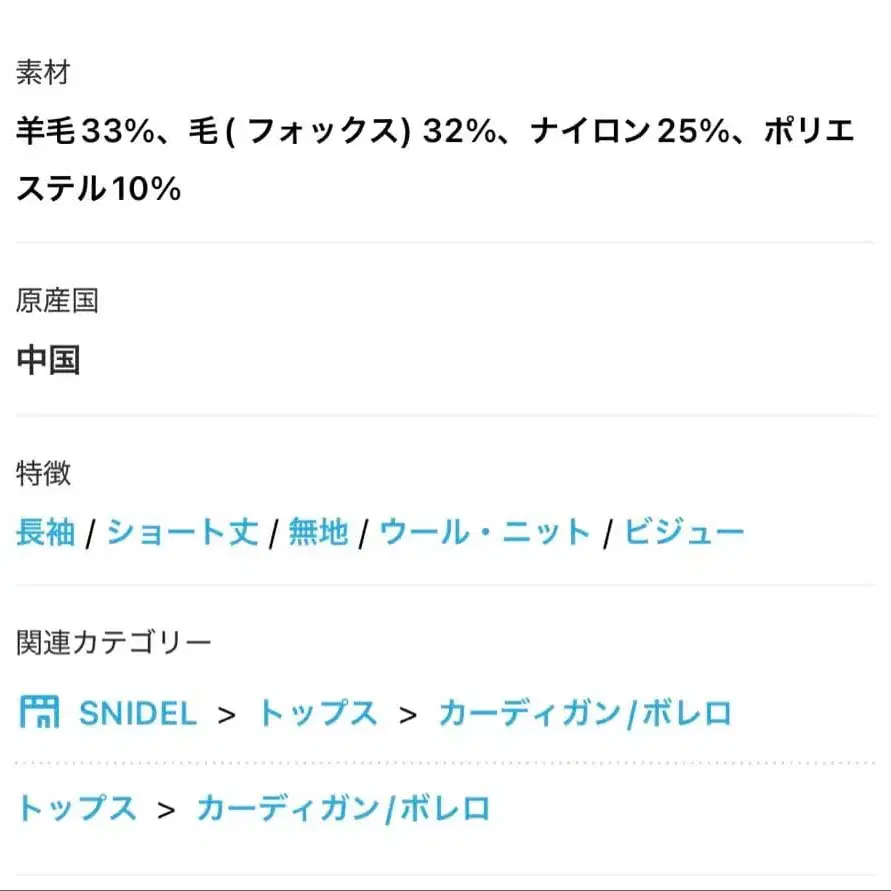Open the SNIDEL brand link
891x891 pixels.
click(137, 713)
